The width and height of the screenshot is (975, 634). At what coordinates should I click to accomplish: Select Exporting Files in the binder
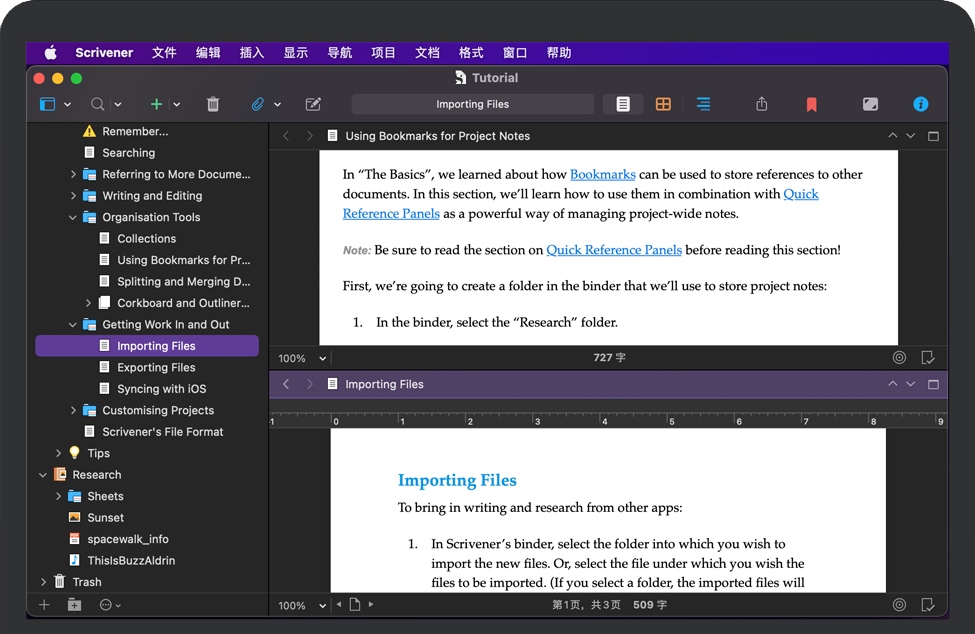[x=156, y=367]
